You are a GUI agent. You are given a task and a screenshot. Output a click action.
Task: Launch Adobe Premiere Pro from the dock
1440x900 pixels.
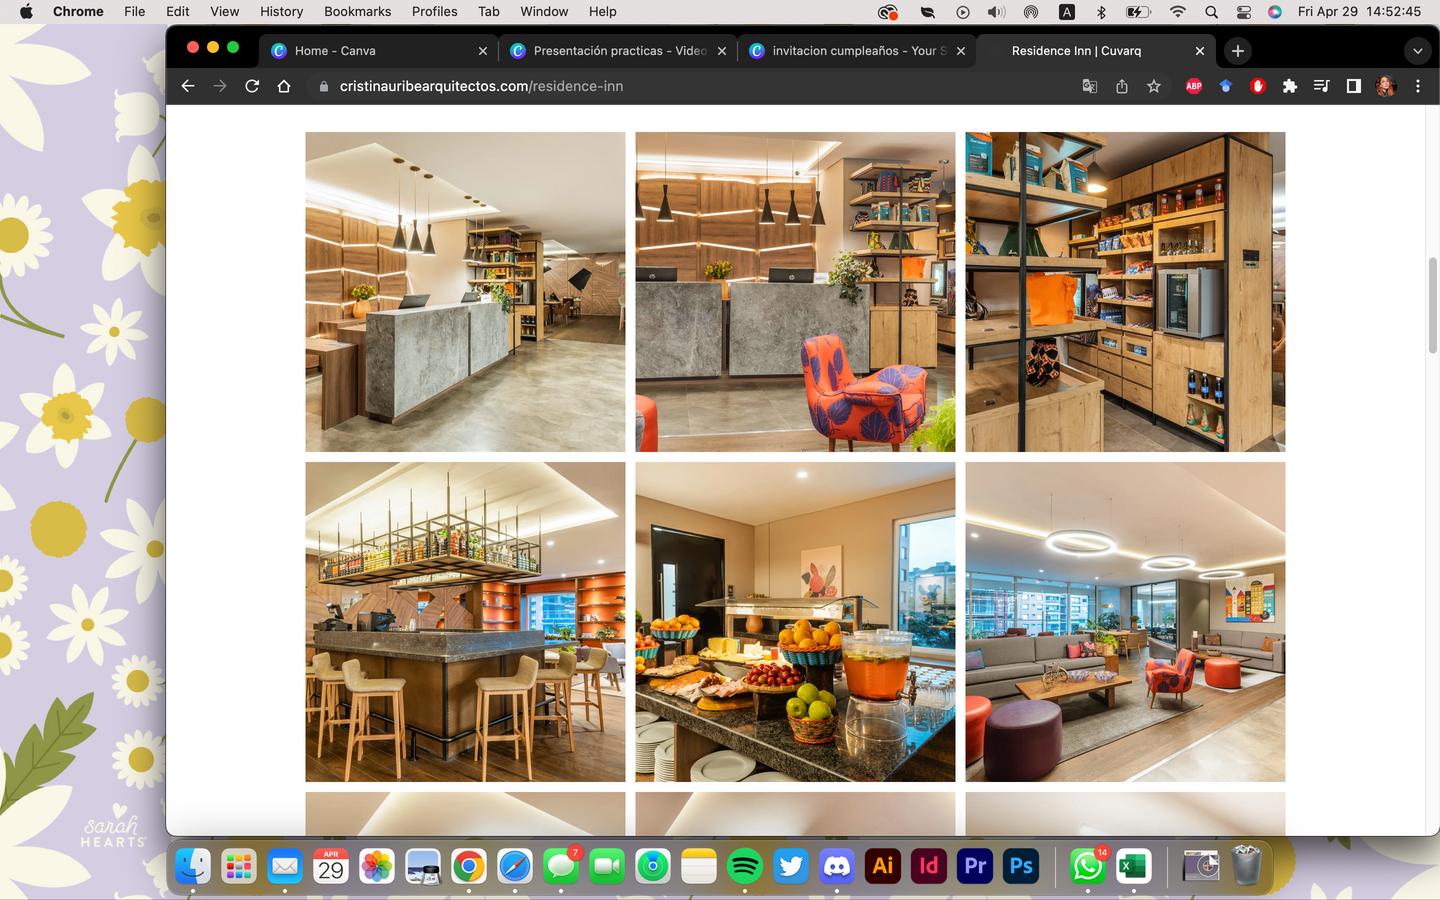click(x=975, y=866)
